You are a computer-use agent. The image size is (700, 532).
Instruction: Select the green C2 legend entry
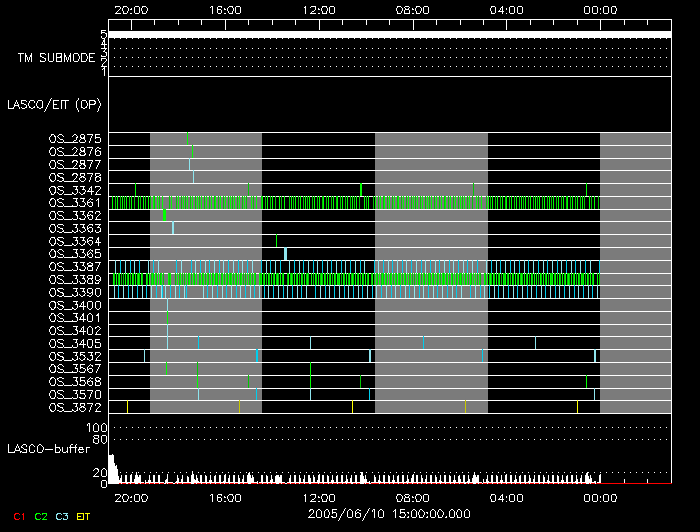[x=41, y=516]
